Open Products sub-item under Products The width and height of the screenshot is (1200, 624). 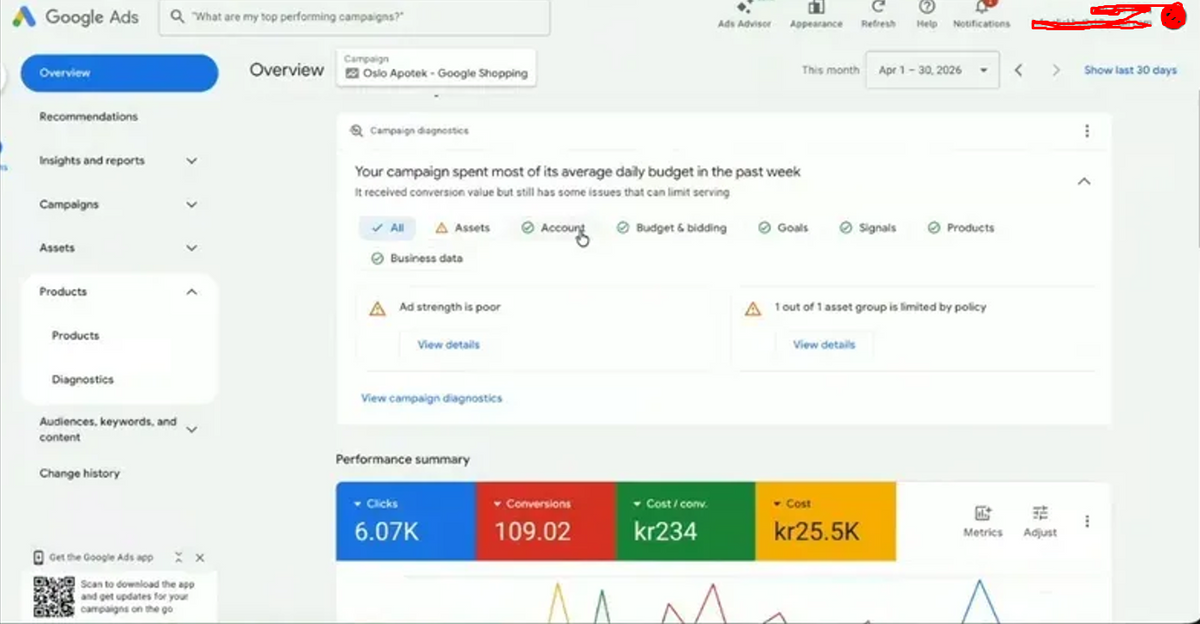pyautogui.click(x=76, y=336)
